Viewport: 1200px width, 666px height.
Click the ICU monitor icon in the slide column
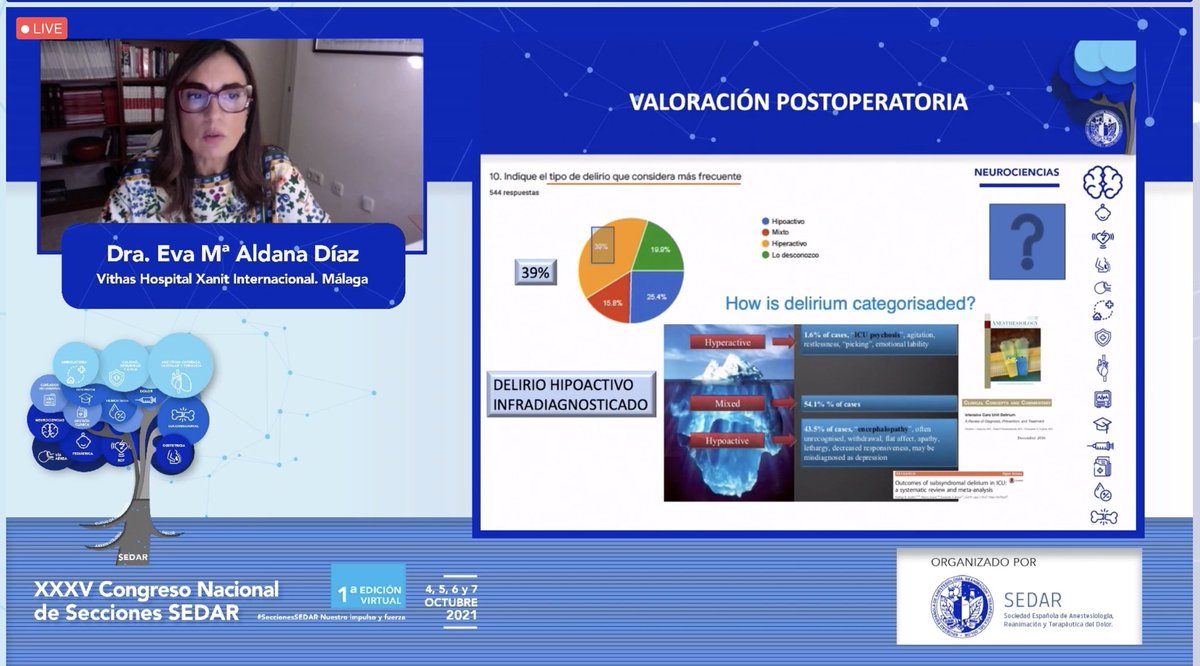tap(1103, 399)
